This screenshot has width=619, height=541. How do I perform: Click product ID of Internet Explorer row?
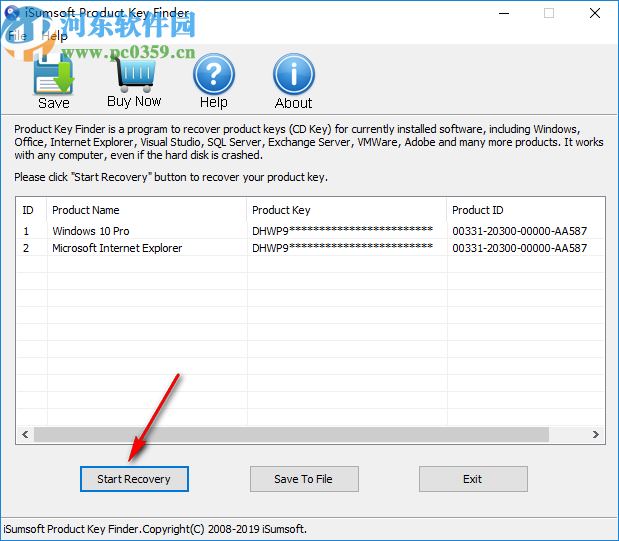(520, 248)
